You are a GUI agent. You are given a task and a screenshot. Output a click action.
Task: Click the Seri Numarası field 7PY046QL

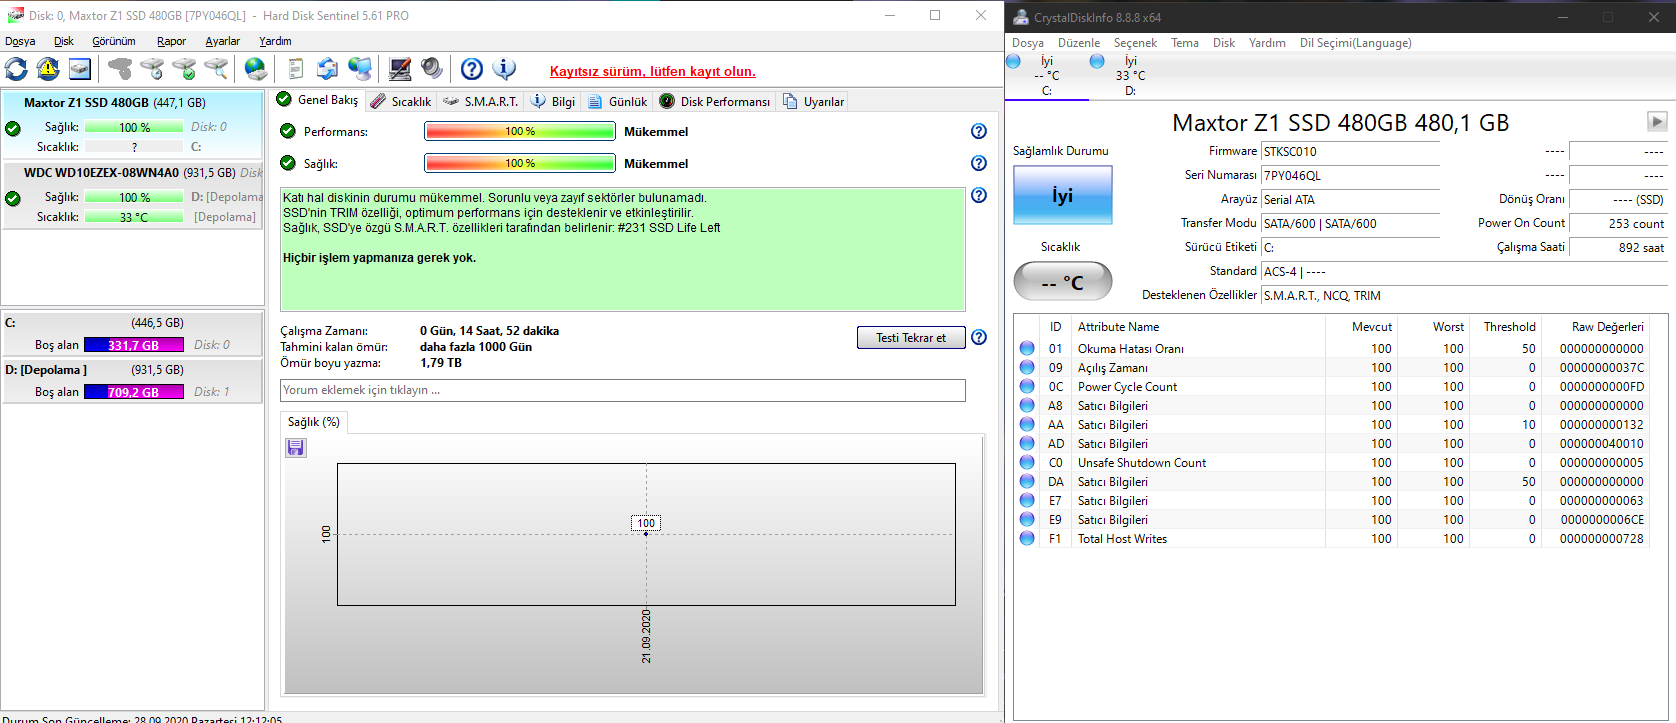pyautogui.click(x=1350, y=176)
